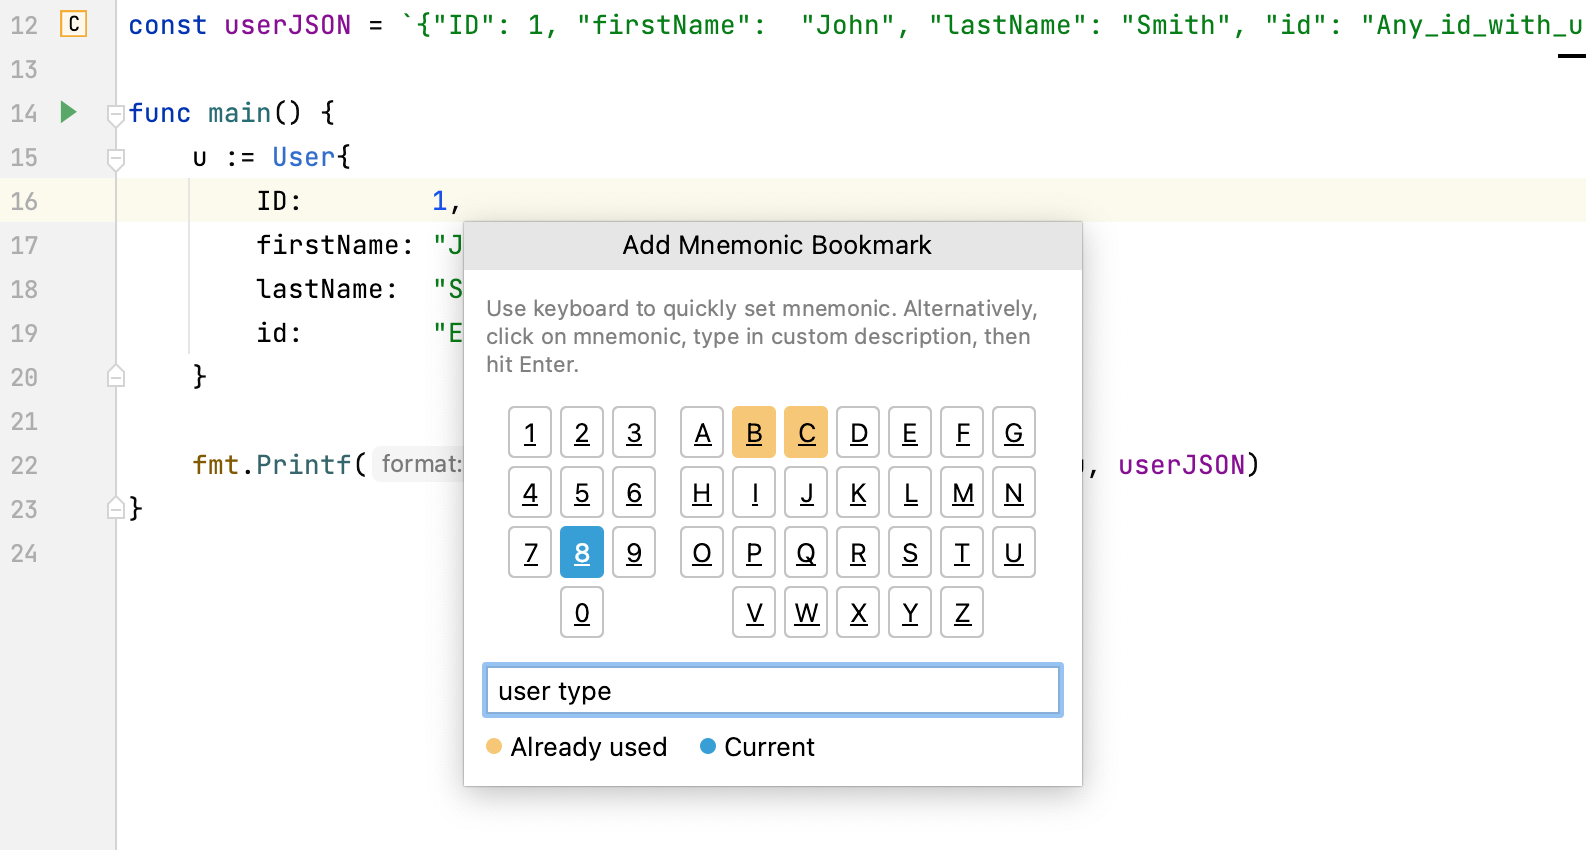Image resolution: width=1586 pixels, height=850 pixels.
Task: Collapse the User struct literal fold marker
Action: coord(116,158)
